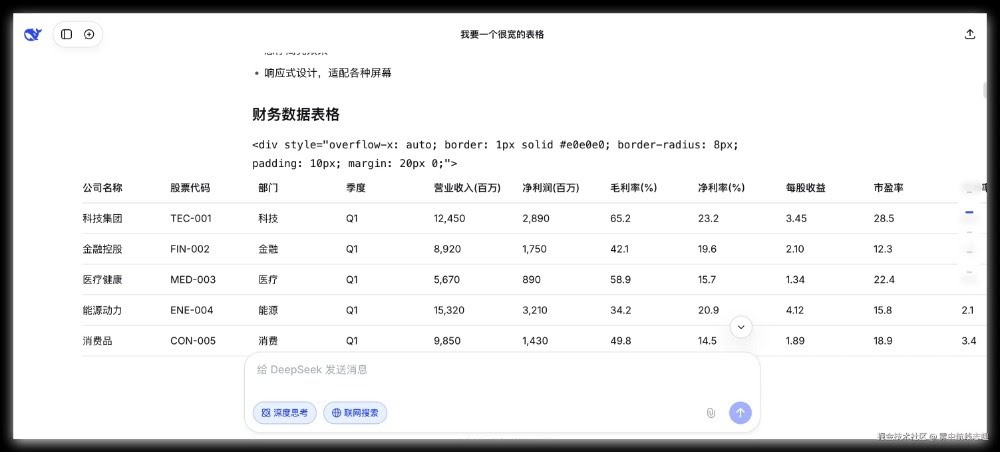The height and width of the screenshot is (452, 1000).
Task: Click the 公司名称 column header
Action: point(102,188)
